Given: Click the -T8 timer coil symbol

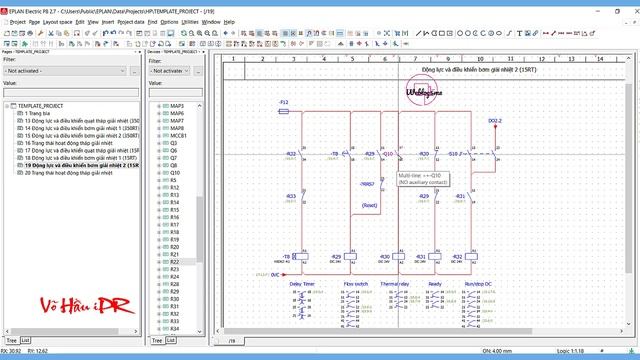Looking at the screenshot, I should coord(300,257).
